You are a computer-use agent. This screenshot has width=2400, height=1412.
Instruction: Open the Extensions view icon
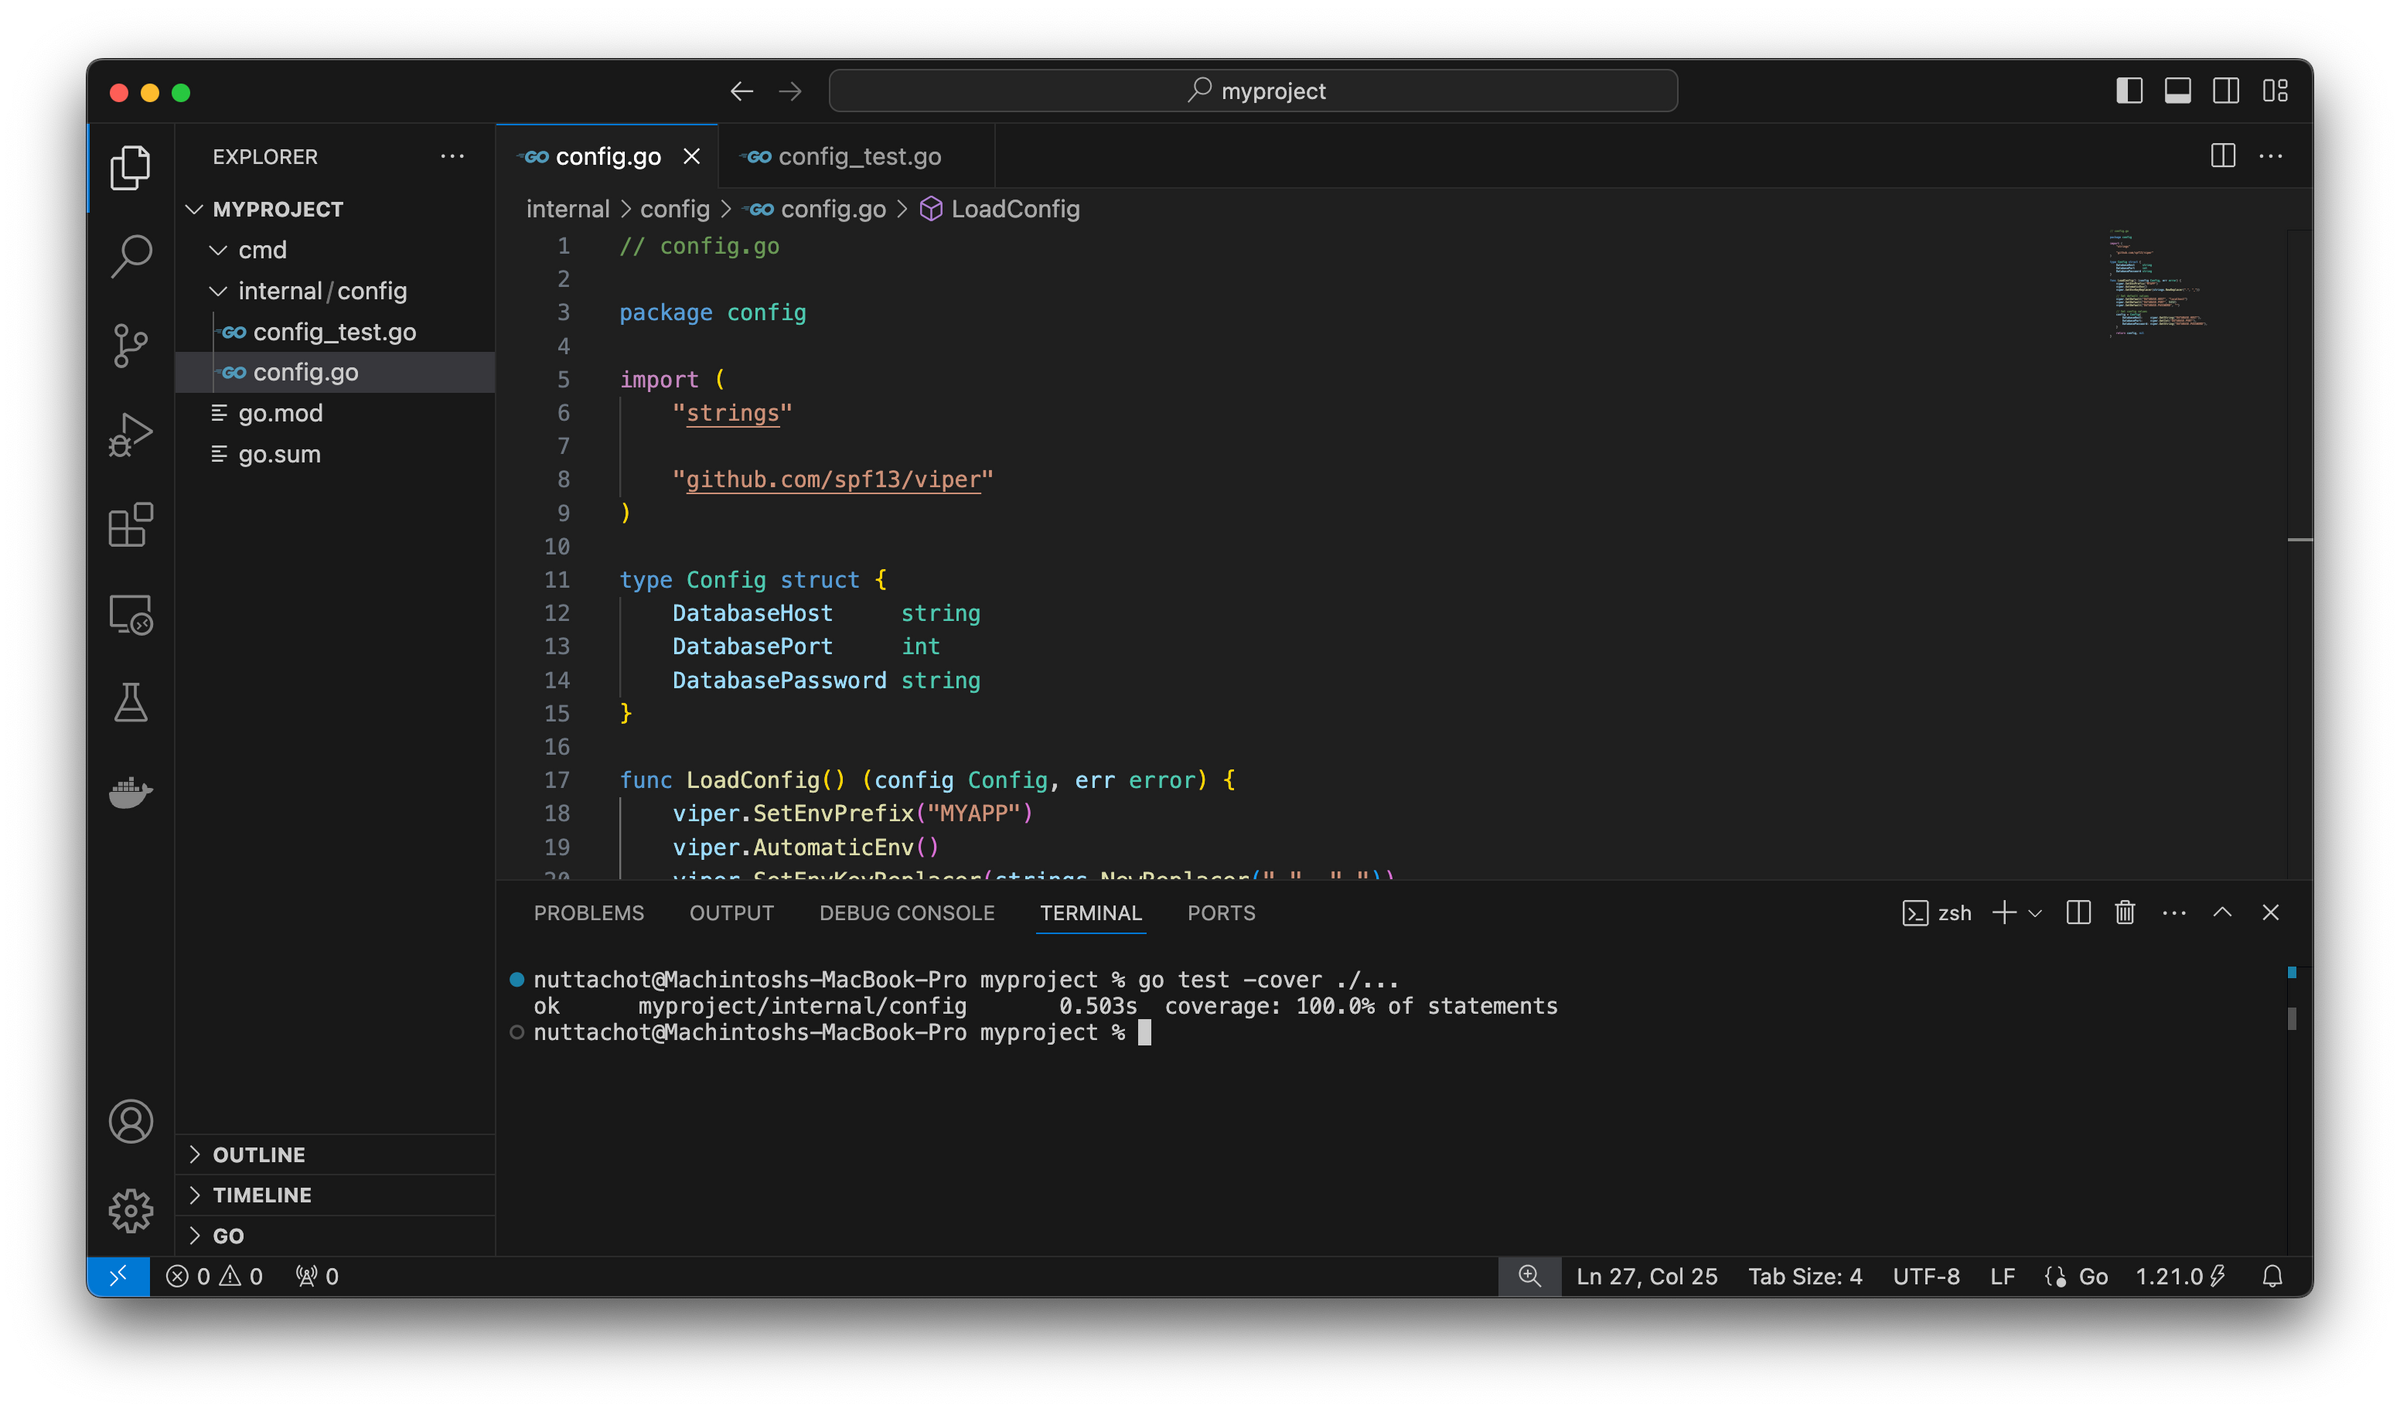(x=130, y=525)
